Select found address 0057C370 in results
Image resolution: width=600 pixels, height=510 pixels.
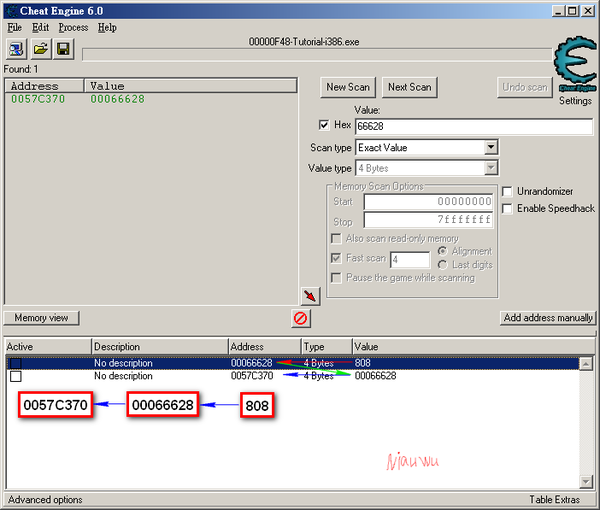[38, 99]
